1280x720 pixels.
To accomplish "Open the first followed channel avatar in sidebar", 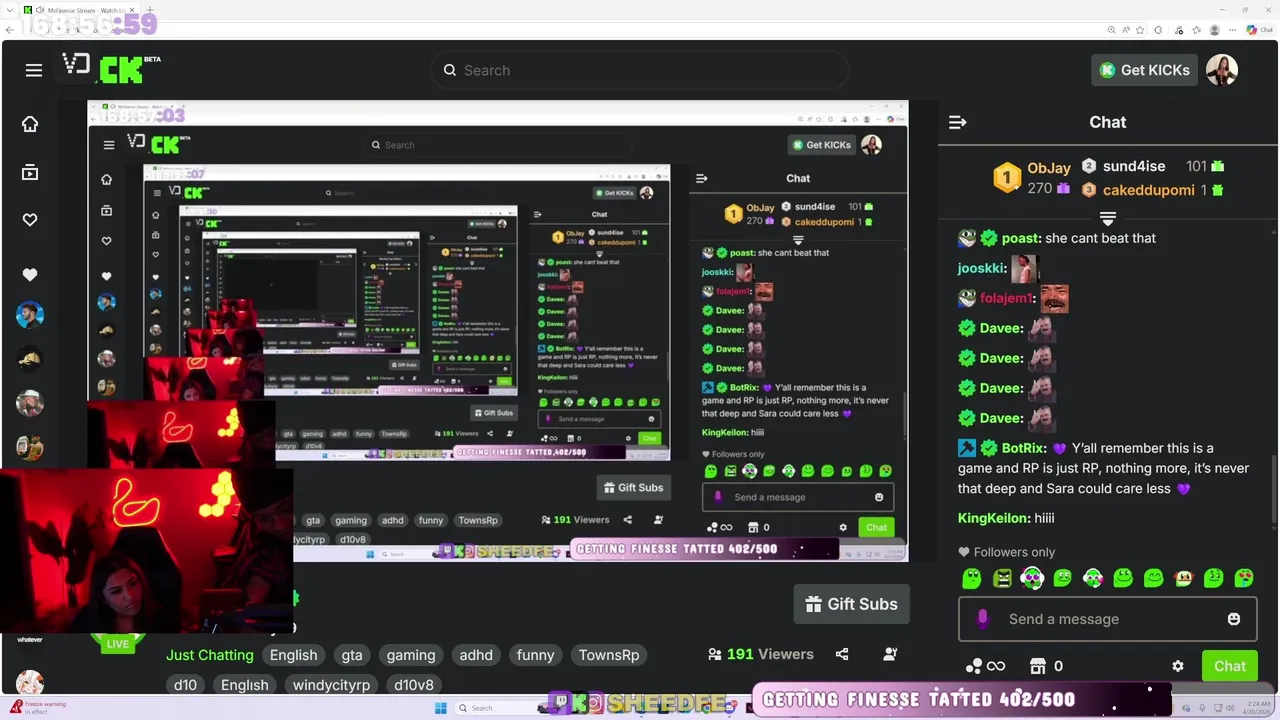I will 30,315.
